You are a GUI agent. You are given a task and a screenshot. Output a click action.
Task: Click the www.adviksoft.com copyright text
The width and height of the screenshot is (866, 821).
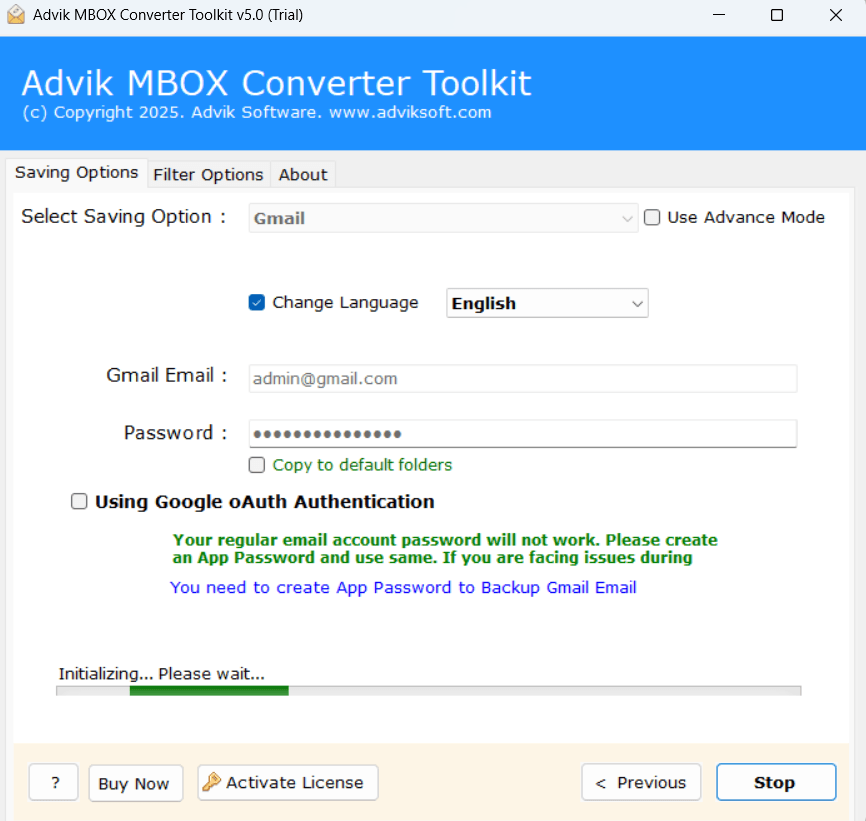pyautogui.click(x=257, y=113)
